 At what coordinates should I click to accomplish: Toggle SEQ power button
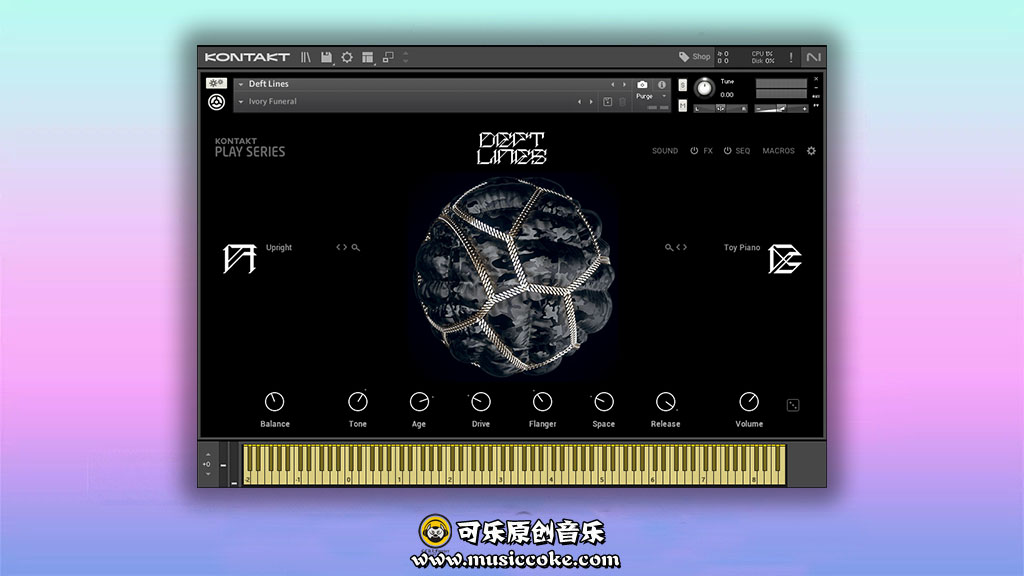pyautogui.click(x=728, y=151)
